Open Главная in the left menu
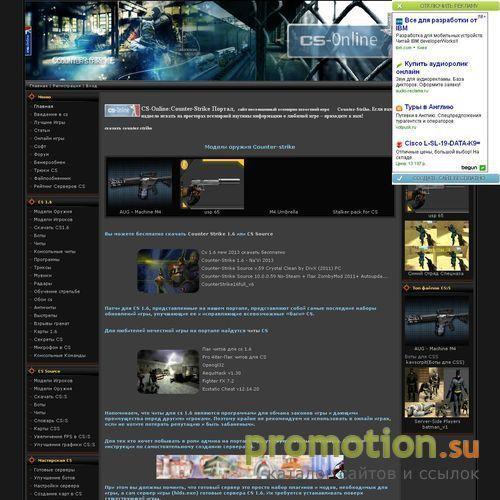The image size is (500, 500). pyautogui.click(x=43, y=106)
